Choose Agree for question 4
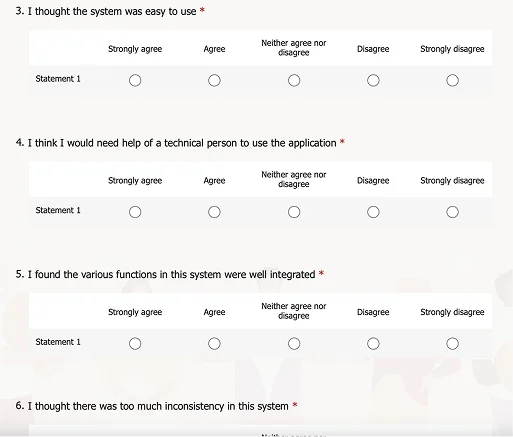Viewport: 513px width, 437px height. coord(214,212)
